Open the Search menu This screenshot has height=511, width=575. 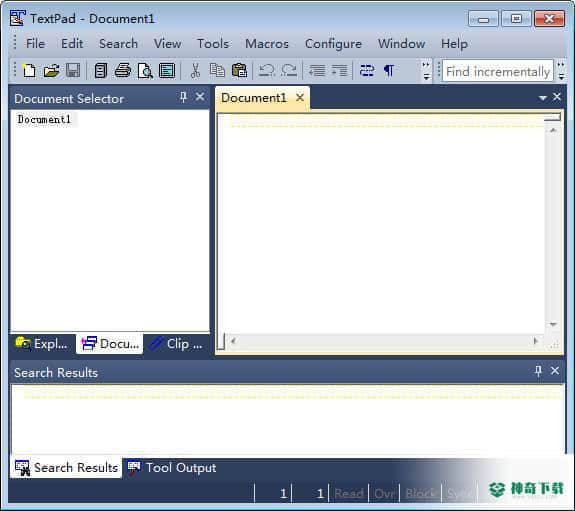pyautogui.click(x=118, y=44)
